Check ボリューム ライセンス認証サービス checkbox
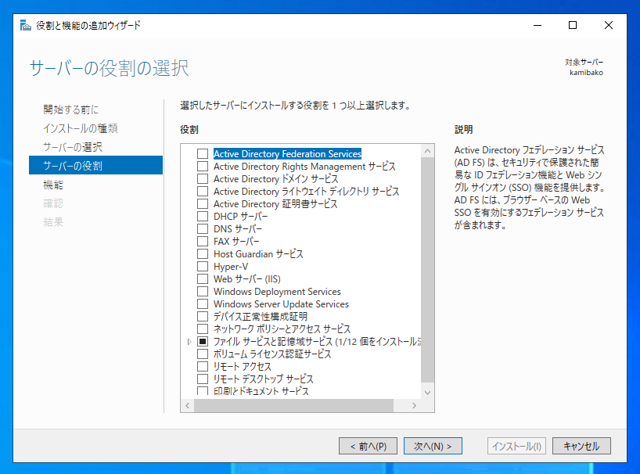The width and height of the screenshot is (640, 474). 202,354
